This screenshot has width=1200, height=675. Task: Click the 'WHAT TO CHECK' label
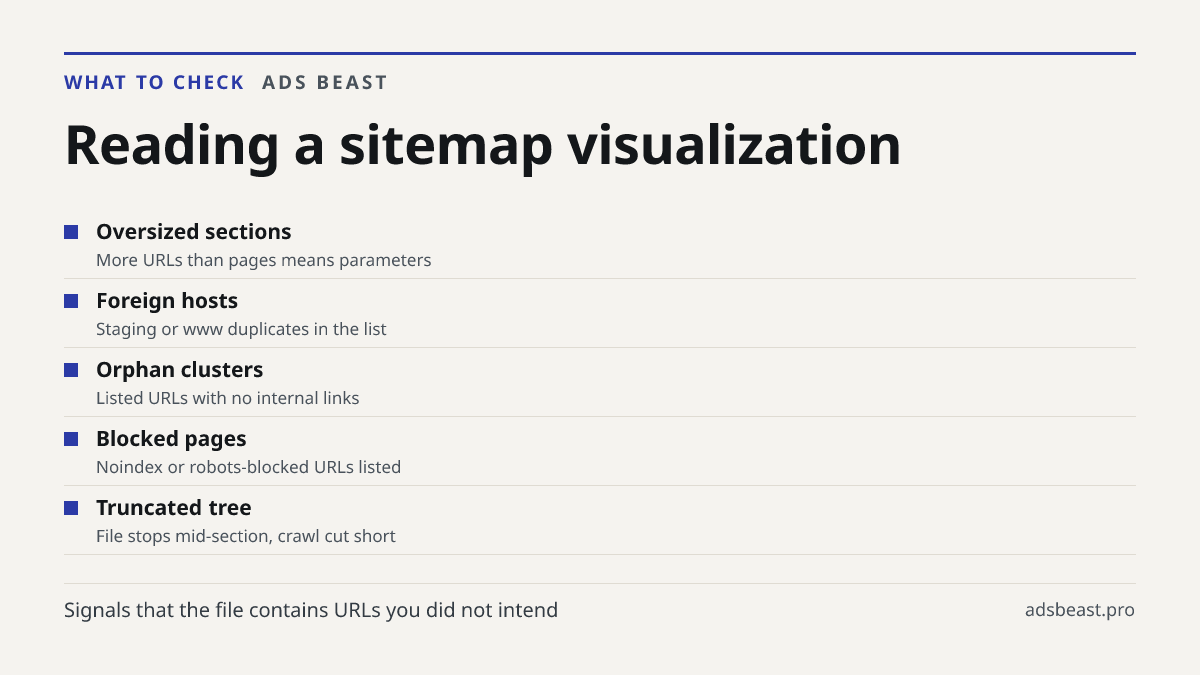(x=154, y=83)
